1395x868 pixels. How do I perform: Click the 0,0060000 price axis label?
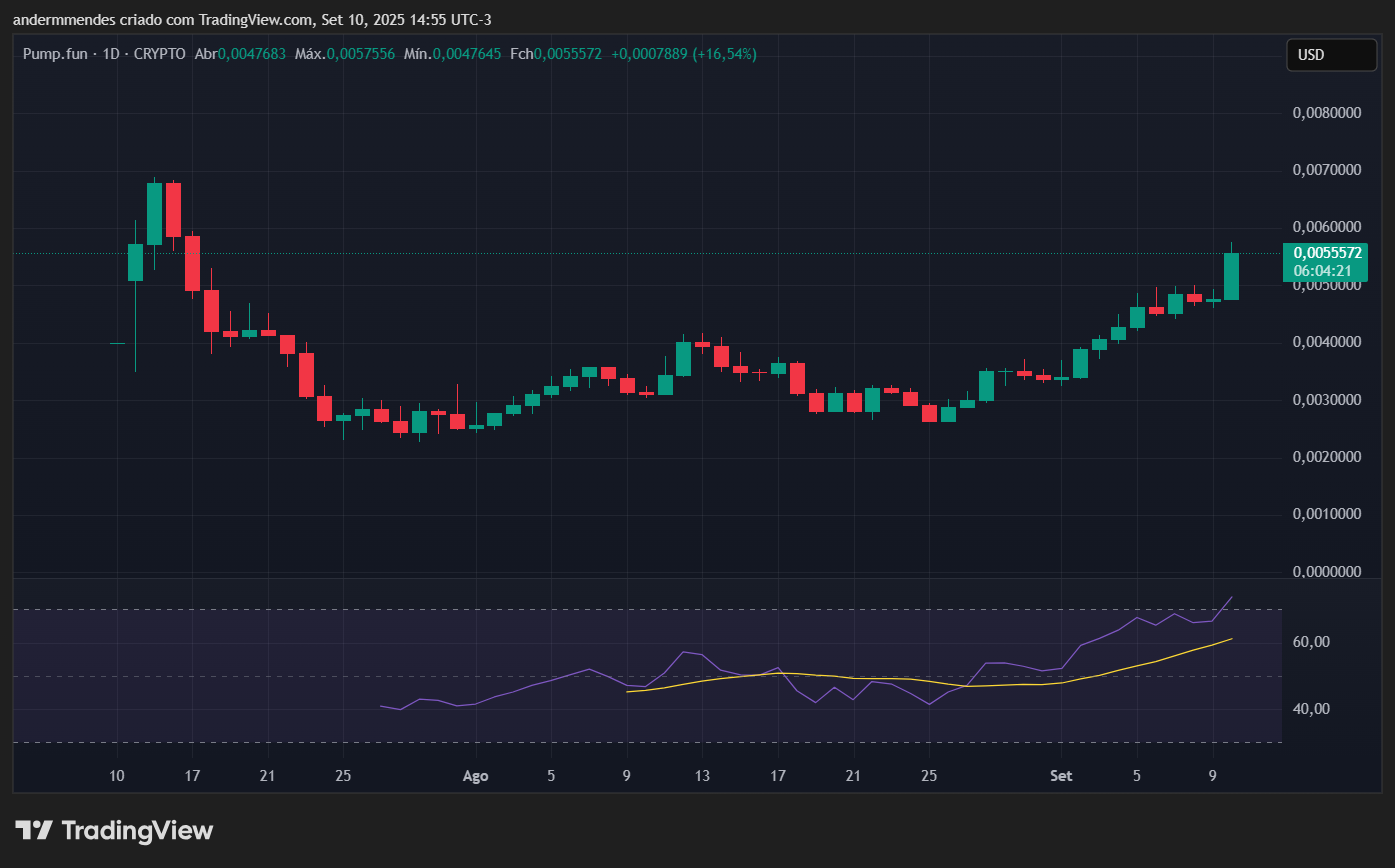1327,228
